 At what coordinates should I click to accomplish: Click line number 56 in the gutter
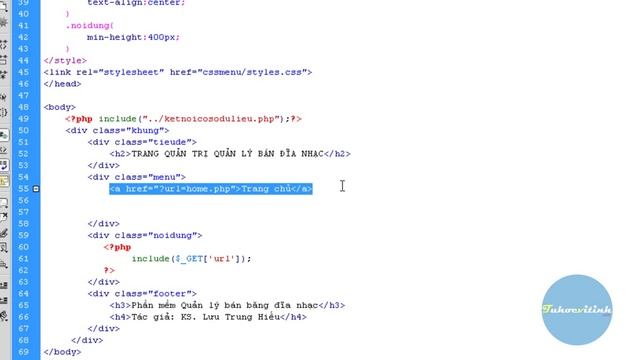[x=24, y=200]
